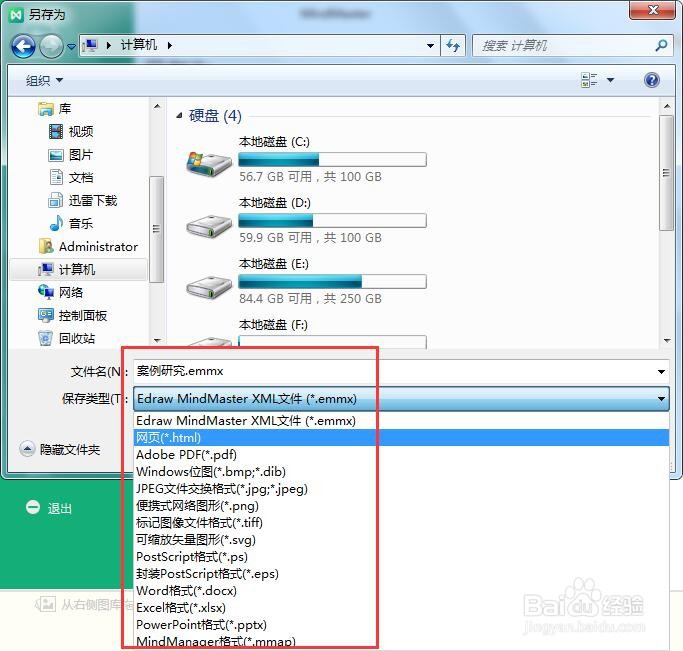Viewport: 683px width, 651px height.
Task: Click file list scrollbar down arrow
Action: tap(667, 340)
